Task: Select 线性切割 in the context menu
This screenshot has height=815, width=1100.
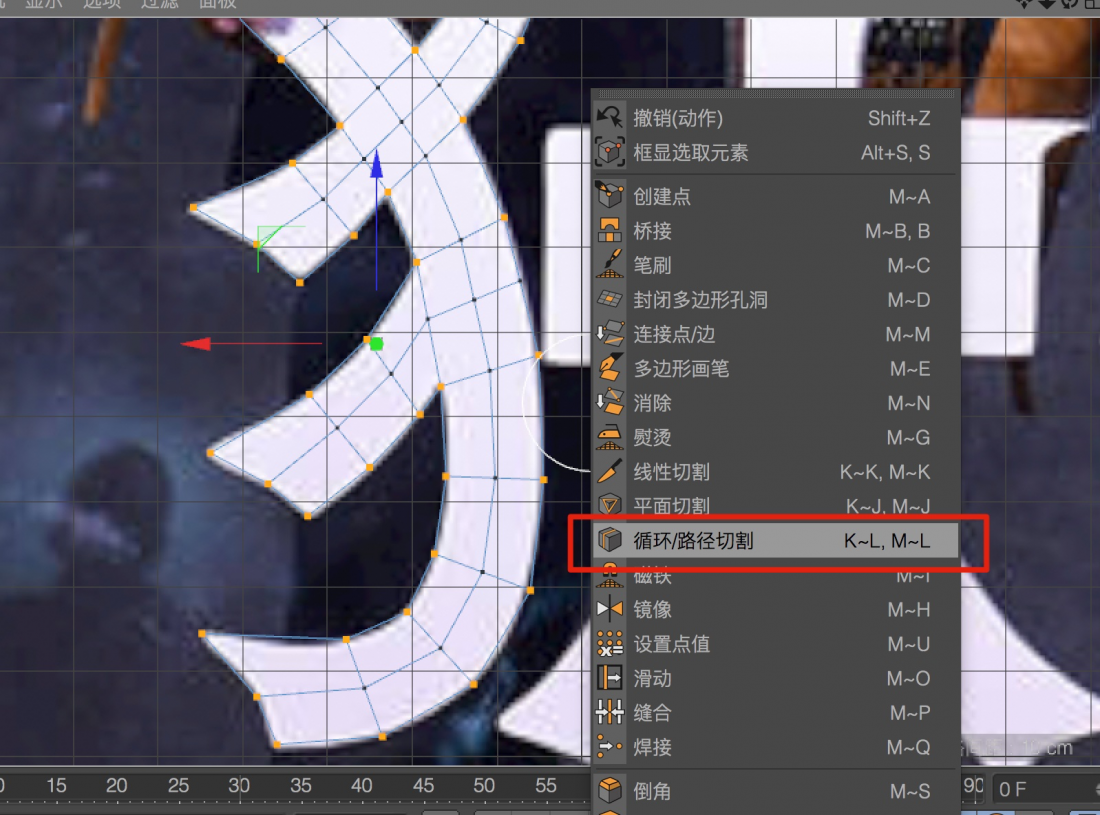Action: coord(671,472)
